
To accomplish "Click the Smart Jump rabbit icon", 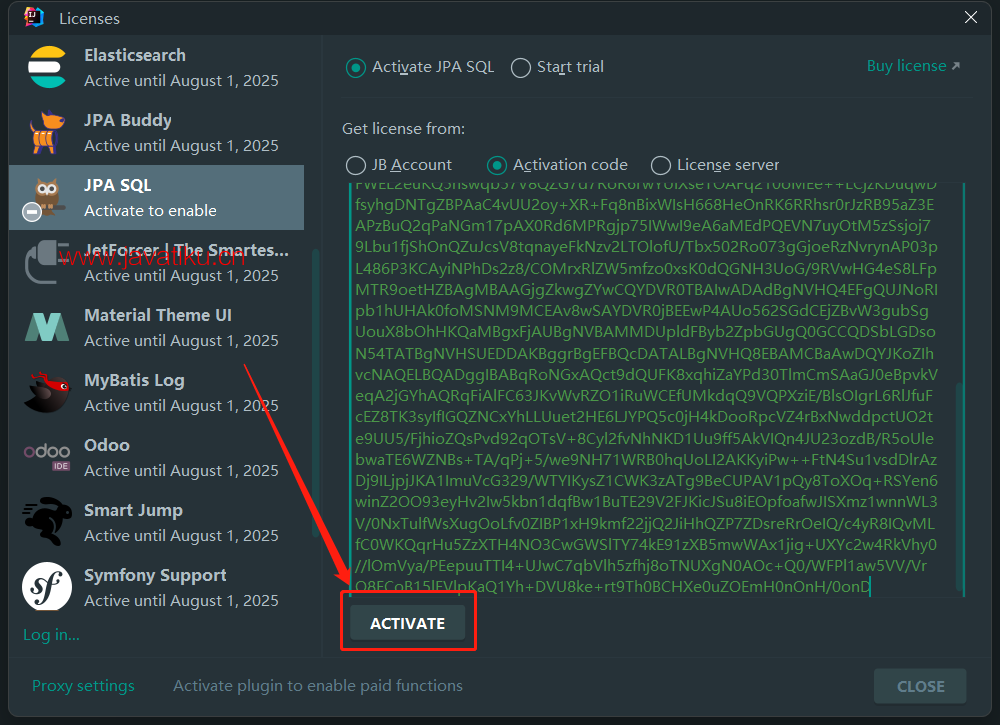I will [x=47, y=522].
